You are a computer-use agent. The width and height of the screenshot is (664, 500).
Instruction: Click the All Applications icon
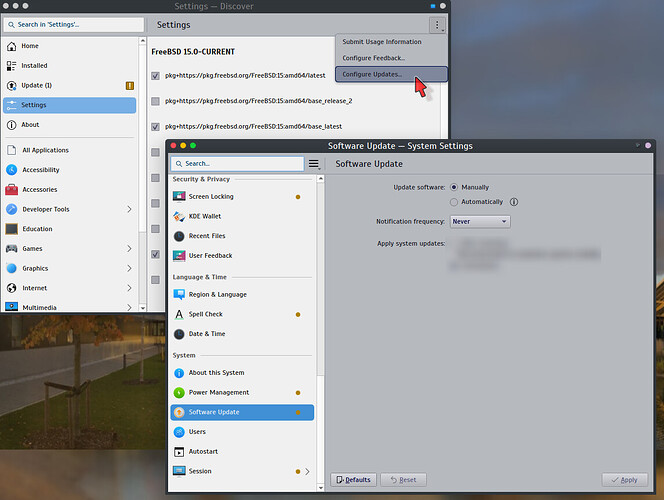point(11,150)
